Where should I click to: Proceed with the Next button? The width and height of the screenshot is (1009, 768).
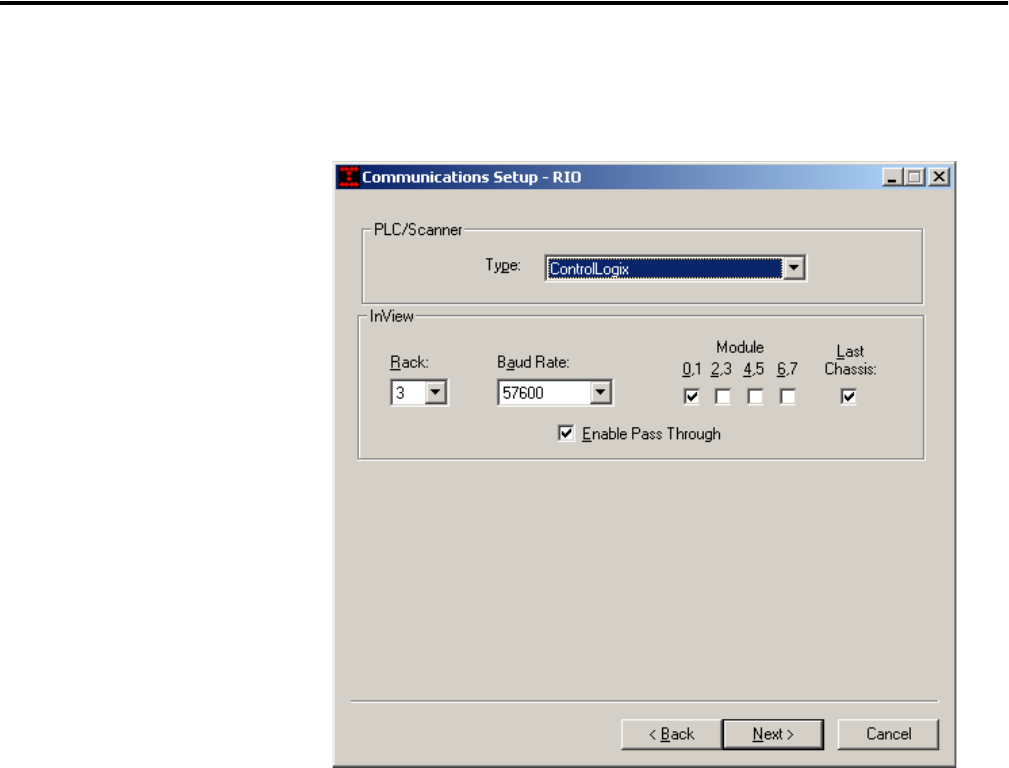(x=773, y=735)
